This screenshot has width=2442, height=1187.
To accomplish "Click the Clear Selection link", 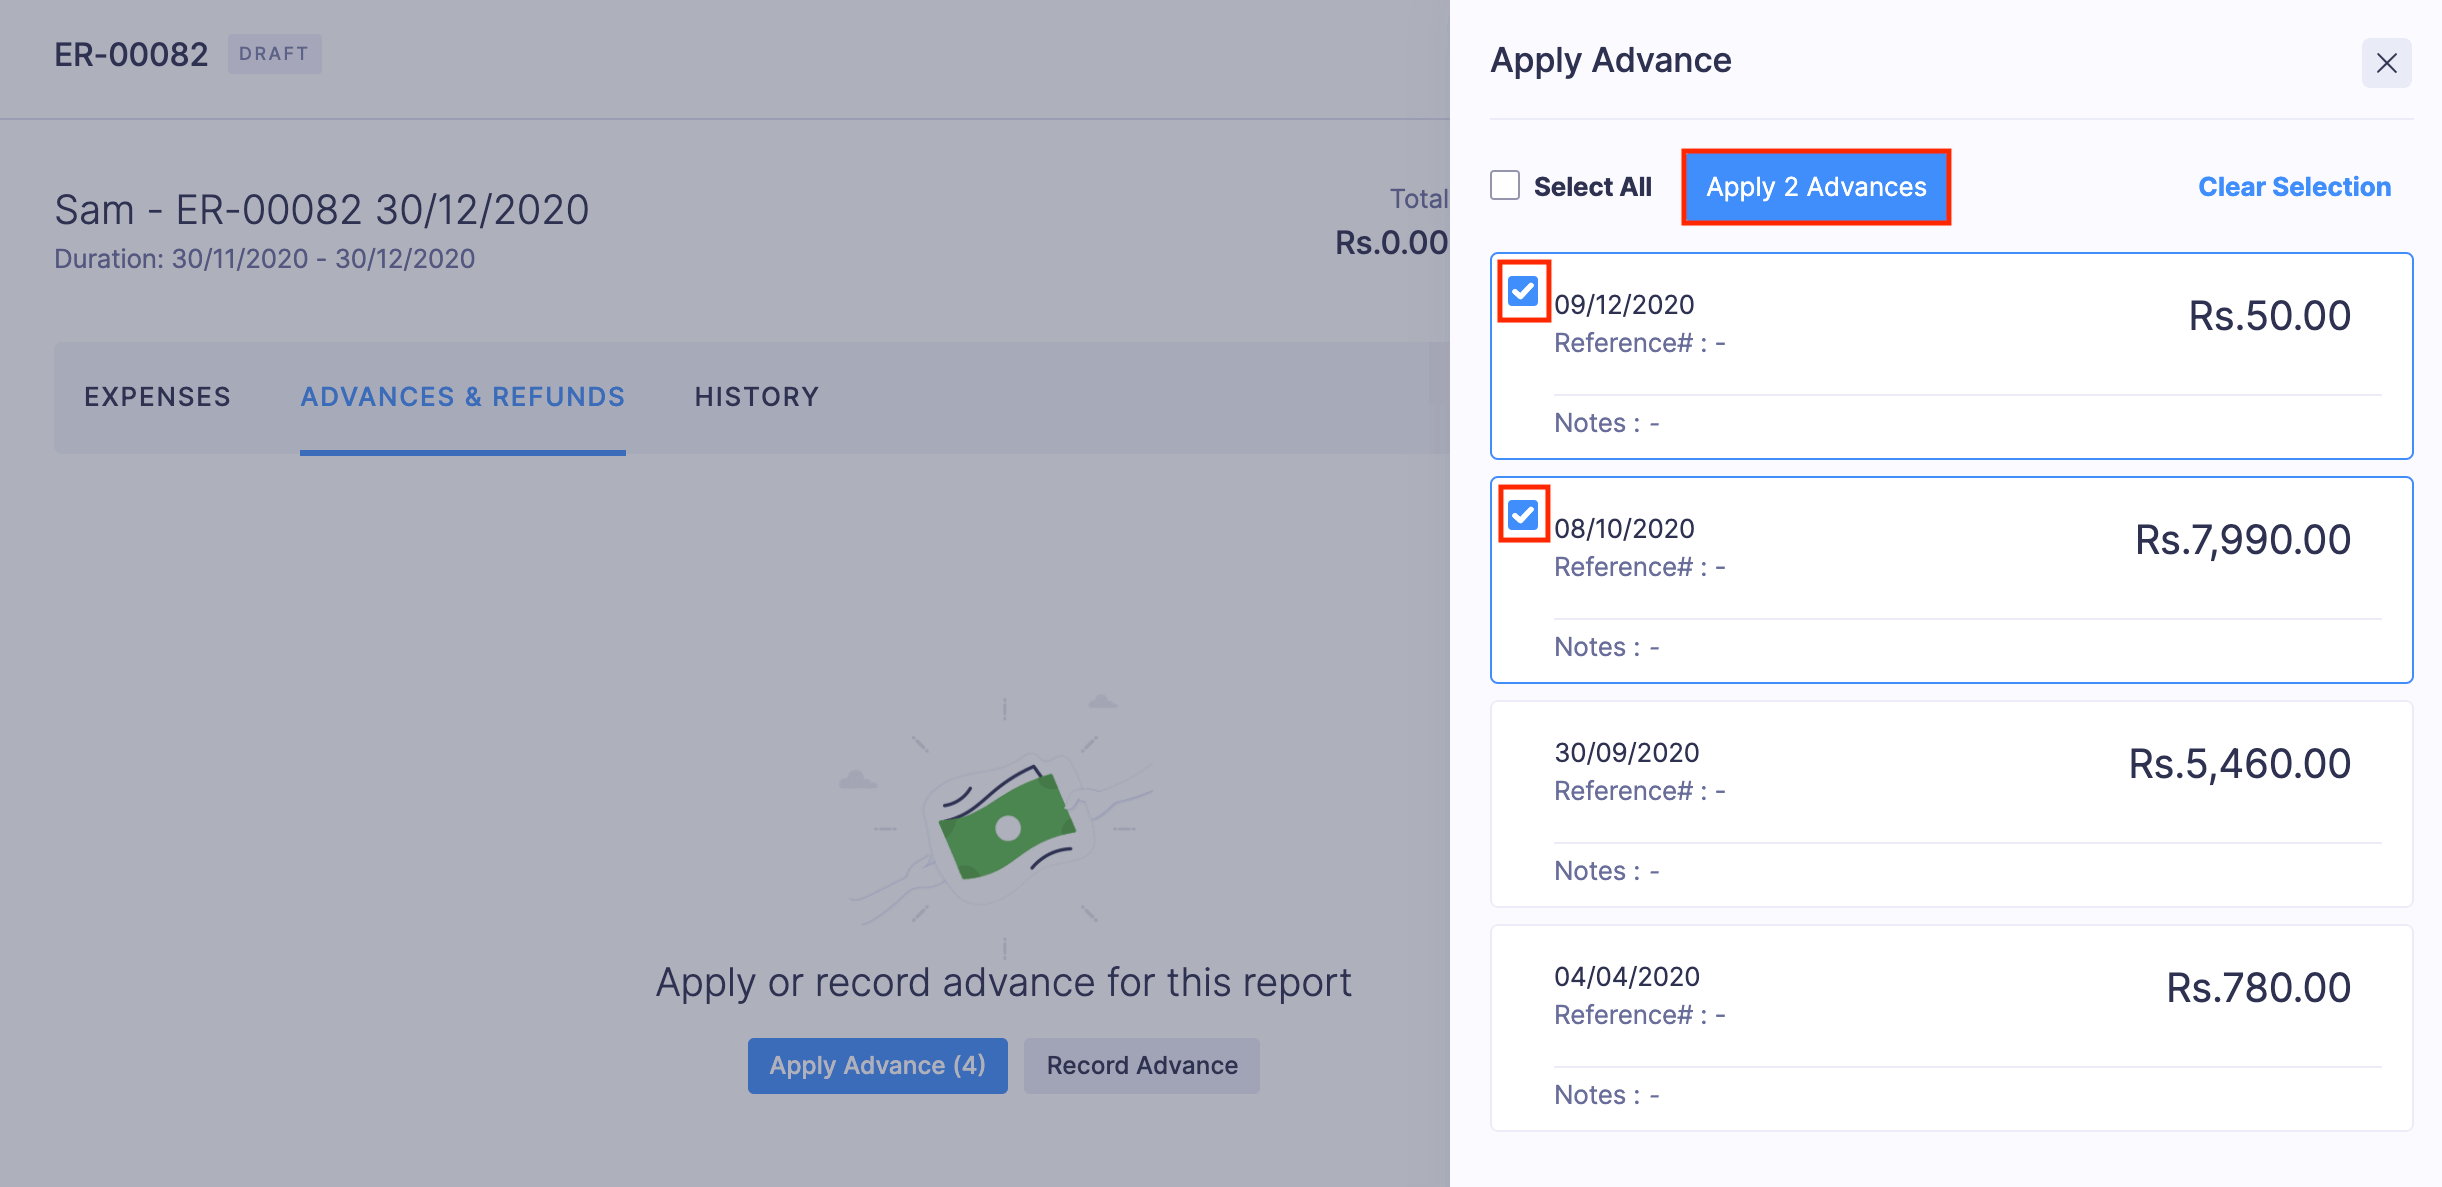I will (2295, 186).
